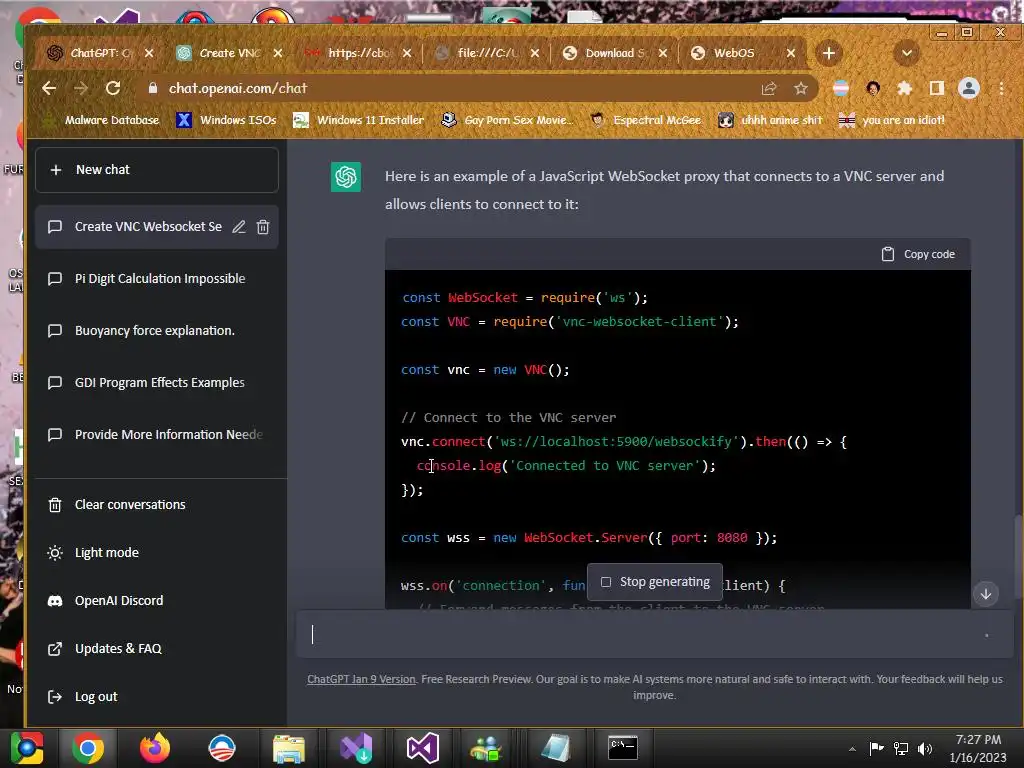This screenshot has height=768, width=1024.
Task: Click the Action Center flag tray icon
Action: point(876,748)
